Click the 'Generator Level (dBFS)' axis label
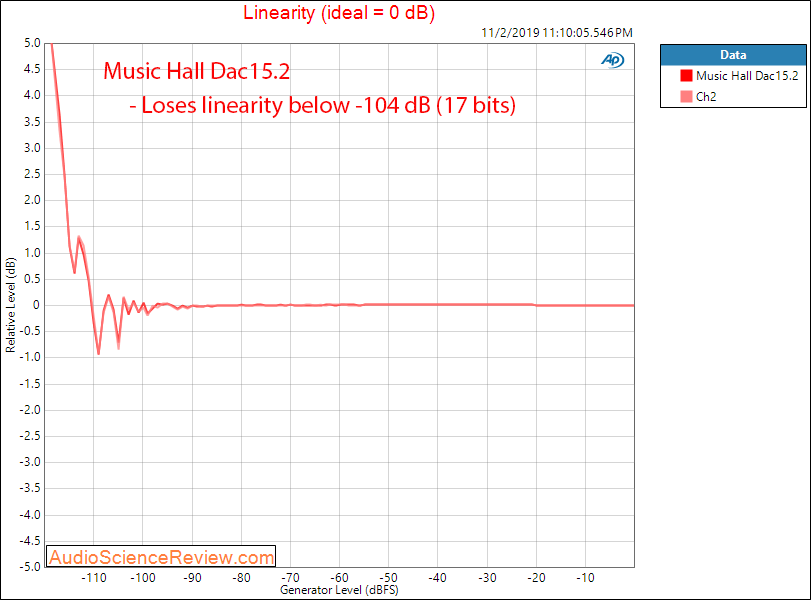The image size is (811, 600). click(339, 590)
